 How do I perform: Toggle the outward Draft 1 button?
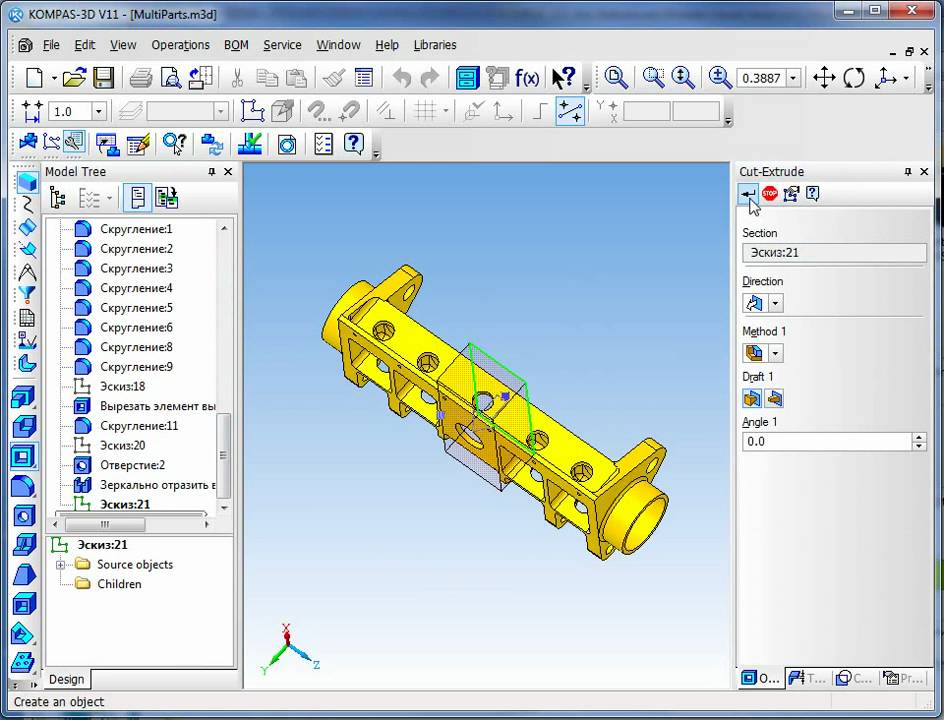pos(753,399)
